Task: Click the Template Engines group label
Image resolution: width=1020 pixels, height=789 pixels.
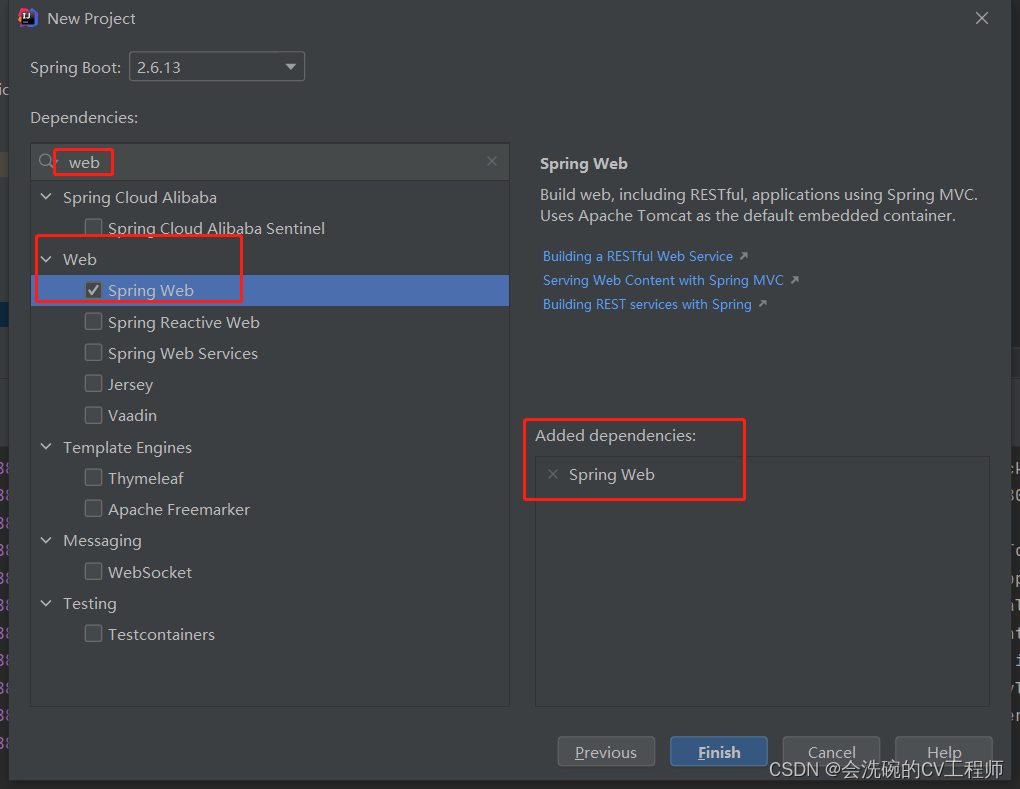Action: click(x=128, y=448)
